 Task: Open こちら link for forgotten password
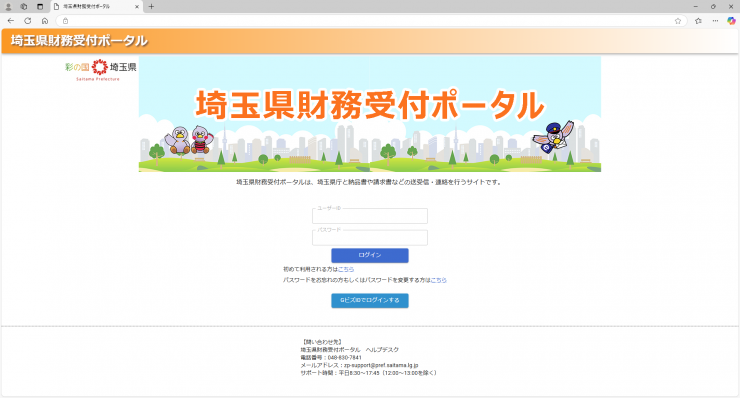click(x=438, y=280)
